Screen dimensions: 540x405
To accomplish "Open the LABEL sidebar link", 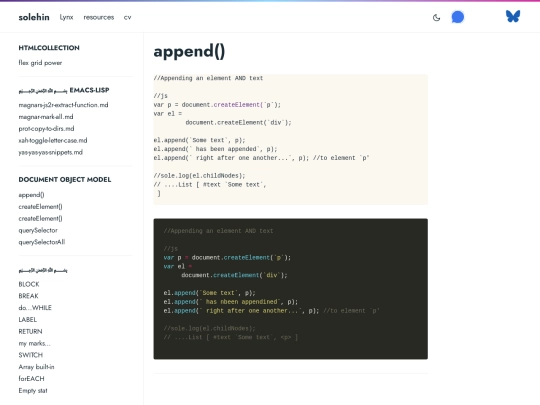I will pyautogui.click(x=28, y=320).
